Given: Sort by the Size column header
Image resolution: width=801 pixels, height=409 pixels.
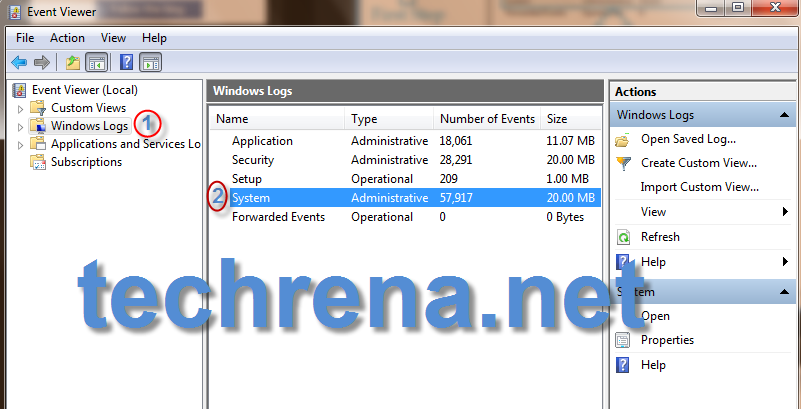Looking at the screenshot, I should pyautogui.click(x=571, y=119).
